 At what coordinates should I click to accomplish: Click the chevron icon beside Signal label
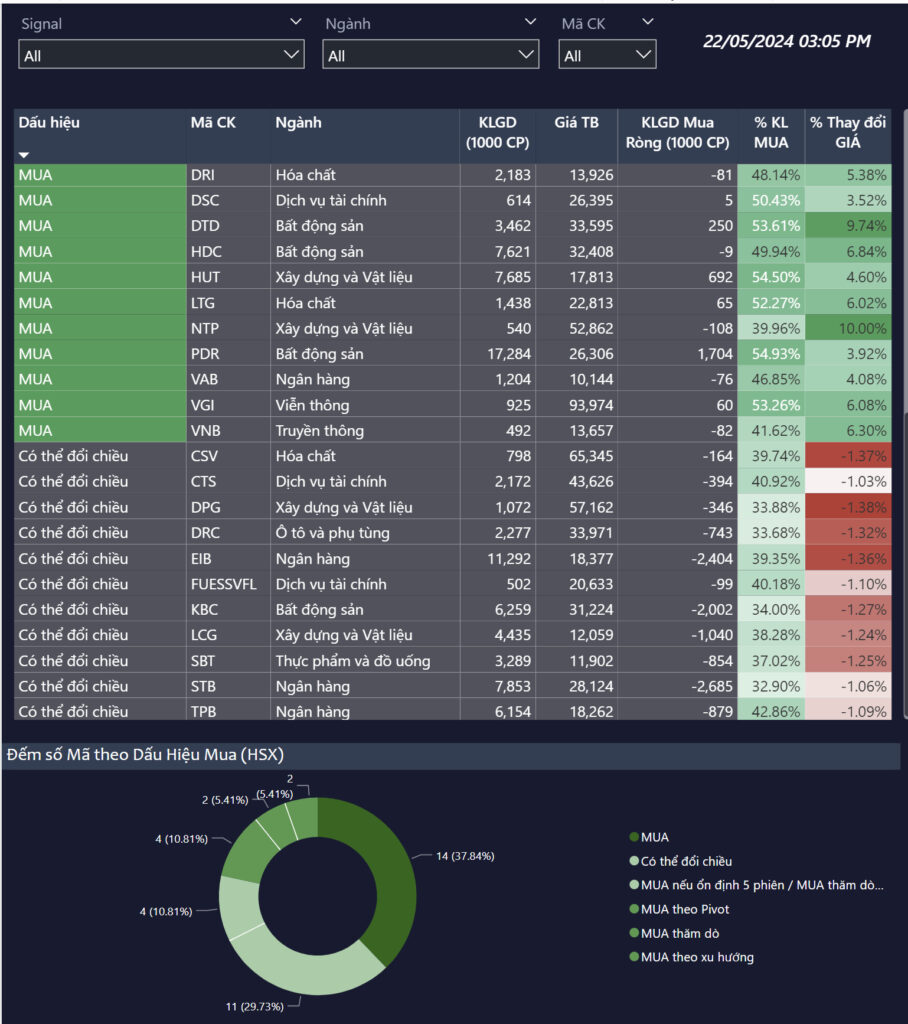[295, 22]
